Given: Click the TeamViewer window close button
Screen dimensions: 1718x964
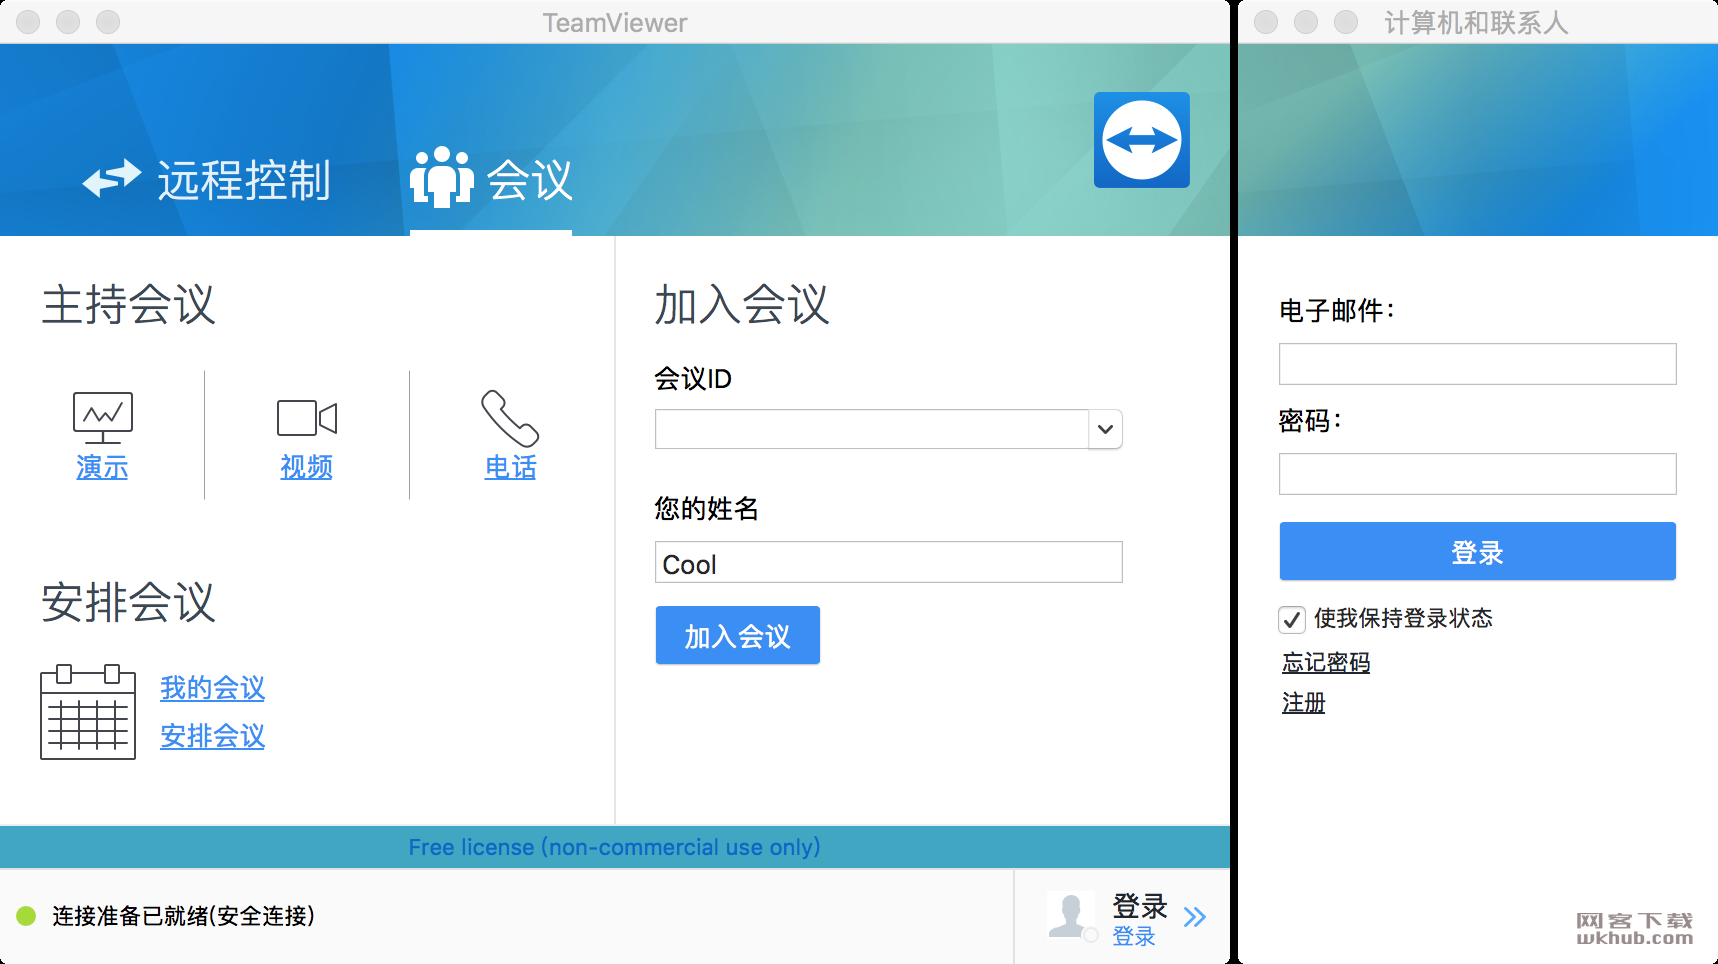Looking at the screenshot, I should [x=28, y=22].
